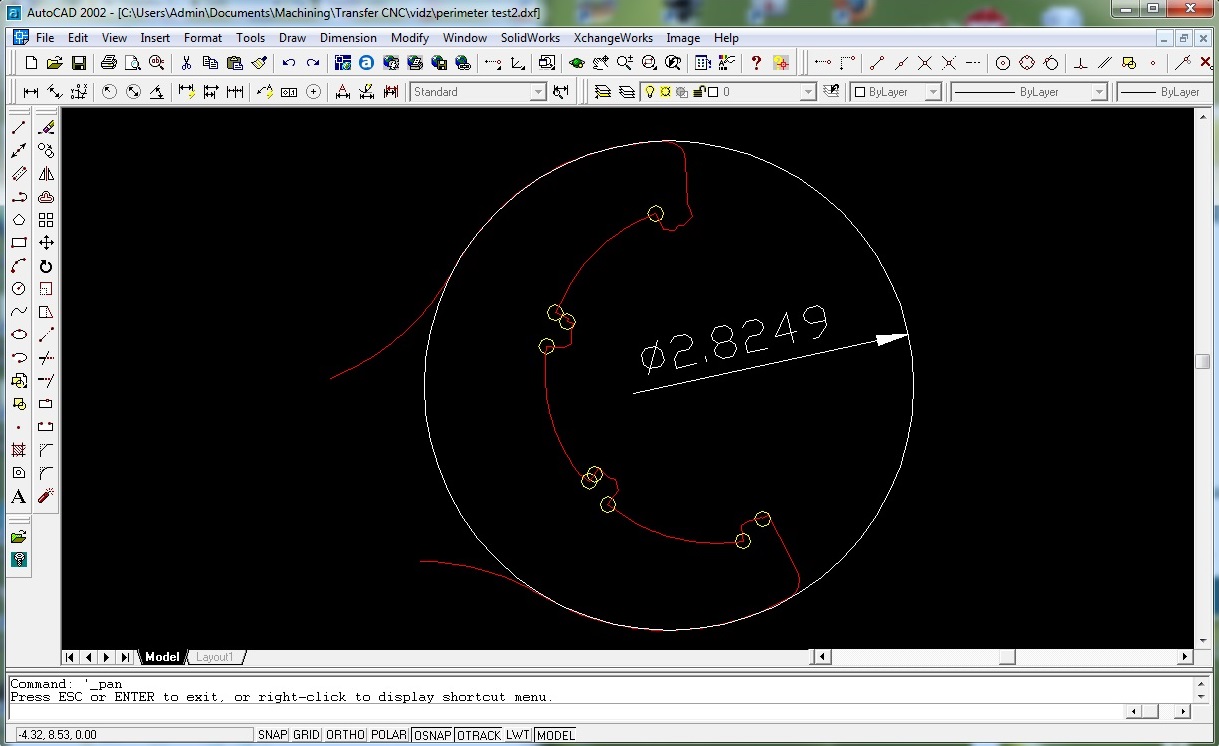The width and height of the screenshot is (1219, 746).
Task: Switch to the Layout1 tab
Action: [x=215, y=657]
